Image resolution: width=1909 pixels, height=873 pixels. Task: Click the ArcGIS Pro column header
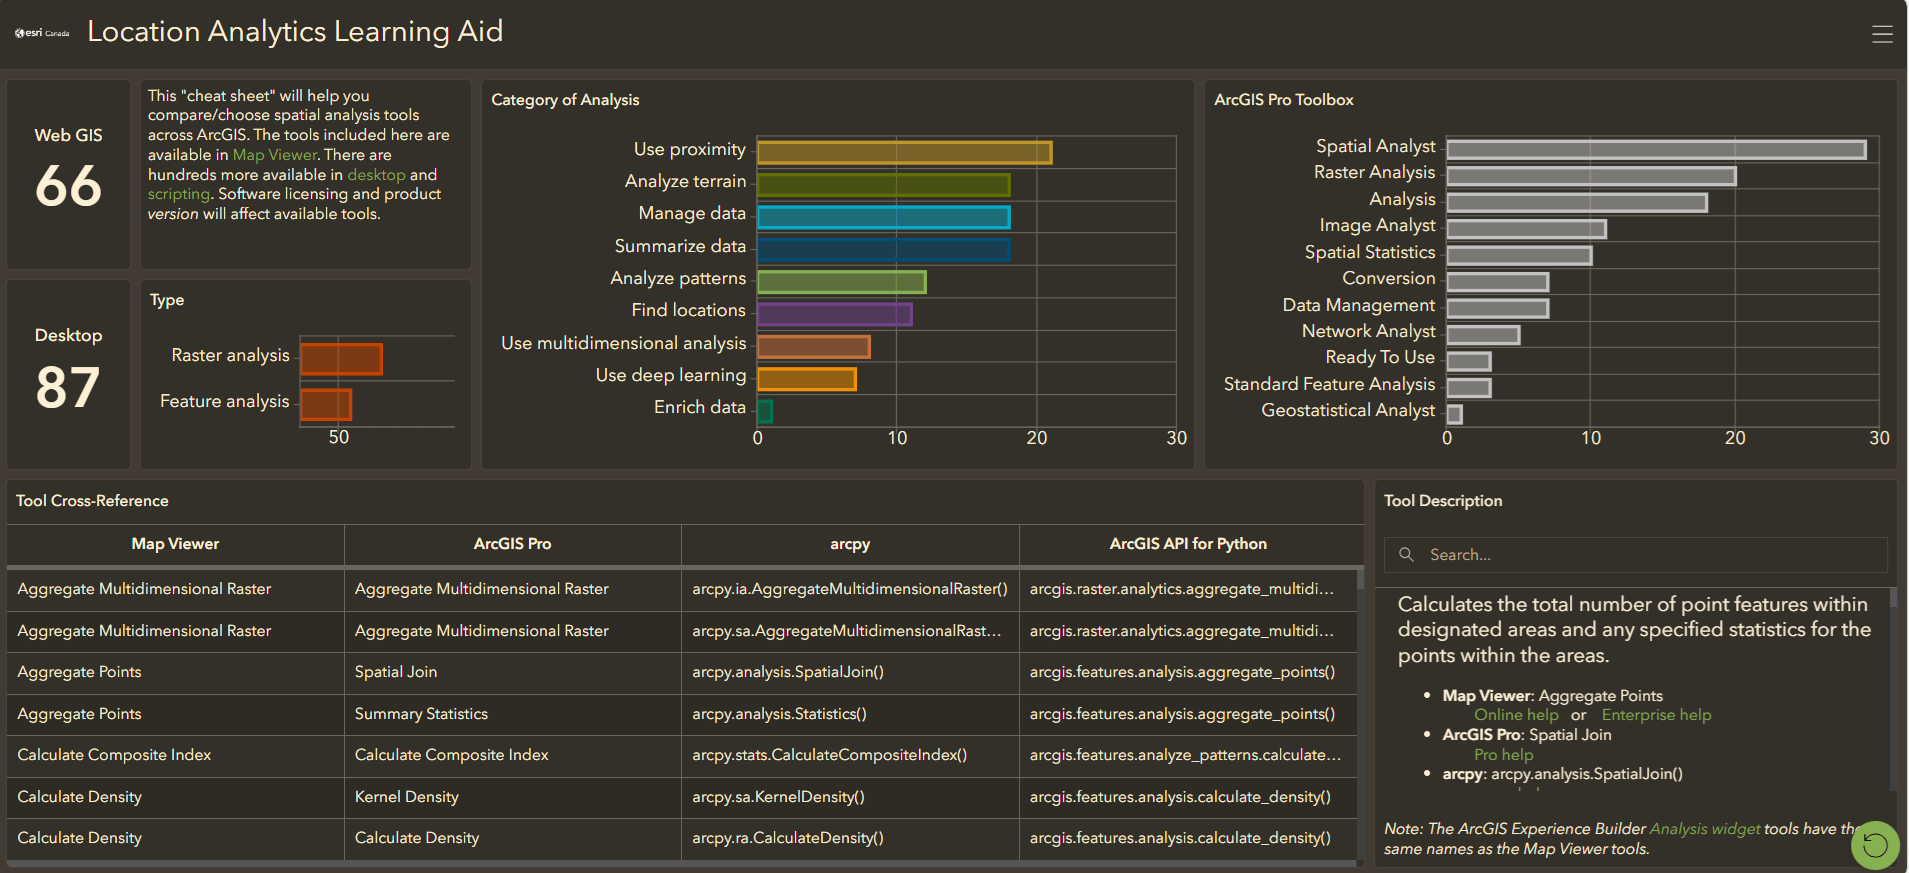point(512,544)
